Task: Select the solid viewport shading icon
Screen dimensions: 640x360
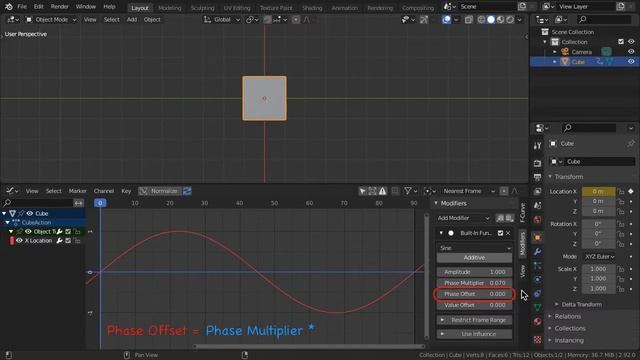Action: coord(491,20)
